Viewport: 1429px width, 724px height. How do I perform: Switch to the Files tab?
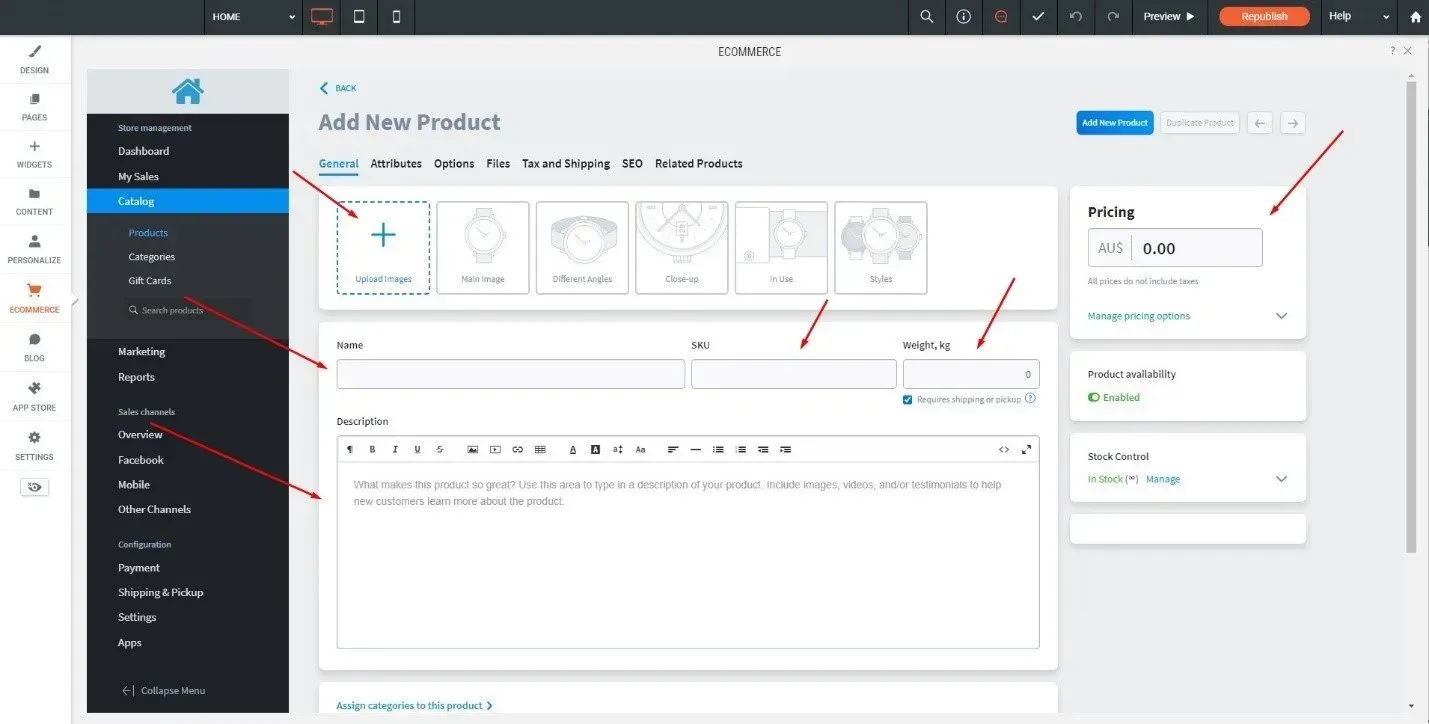(498, 164)
